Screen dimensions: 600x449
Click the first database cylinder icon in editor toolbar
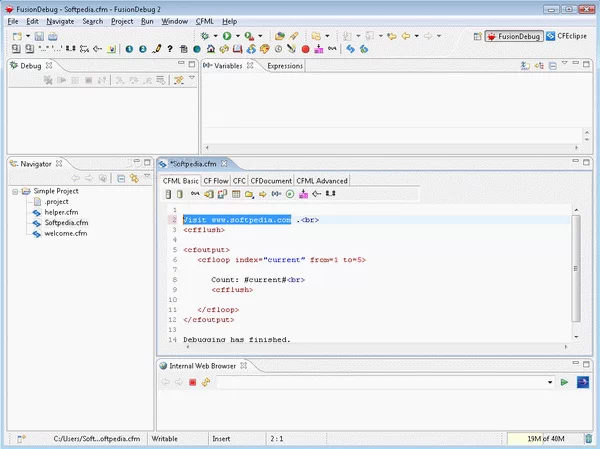click(x=168, y=194)
